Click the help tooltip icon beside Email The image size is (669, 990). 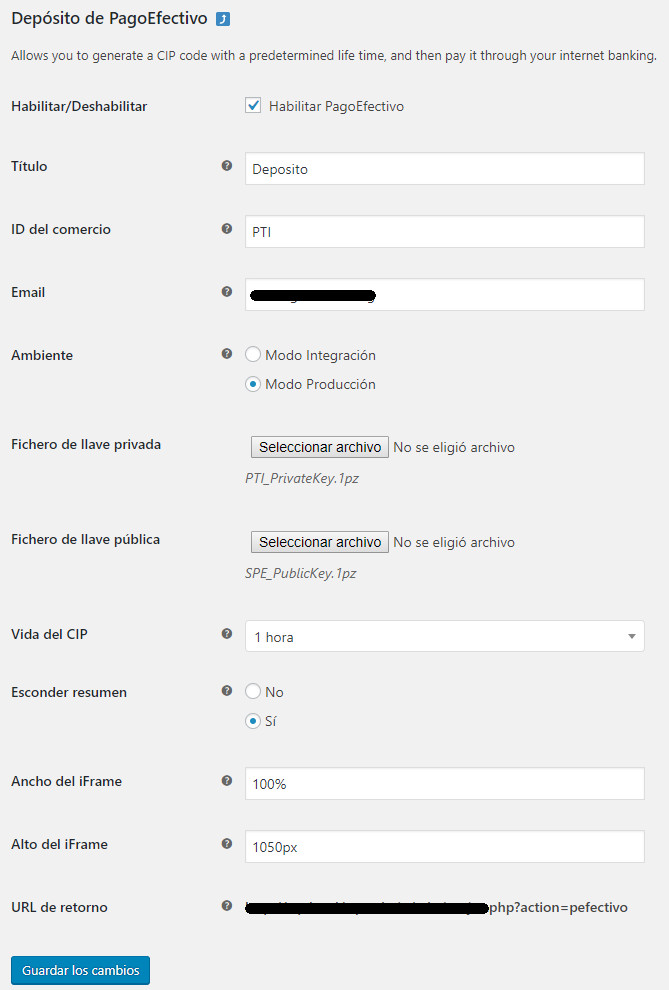coord(227,292)
